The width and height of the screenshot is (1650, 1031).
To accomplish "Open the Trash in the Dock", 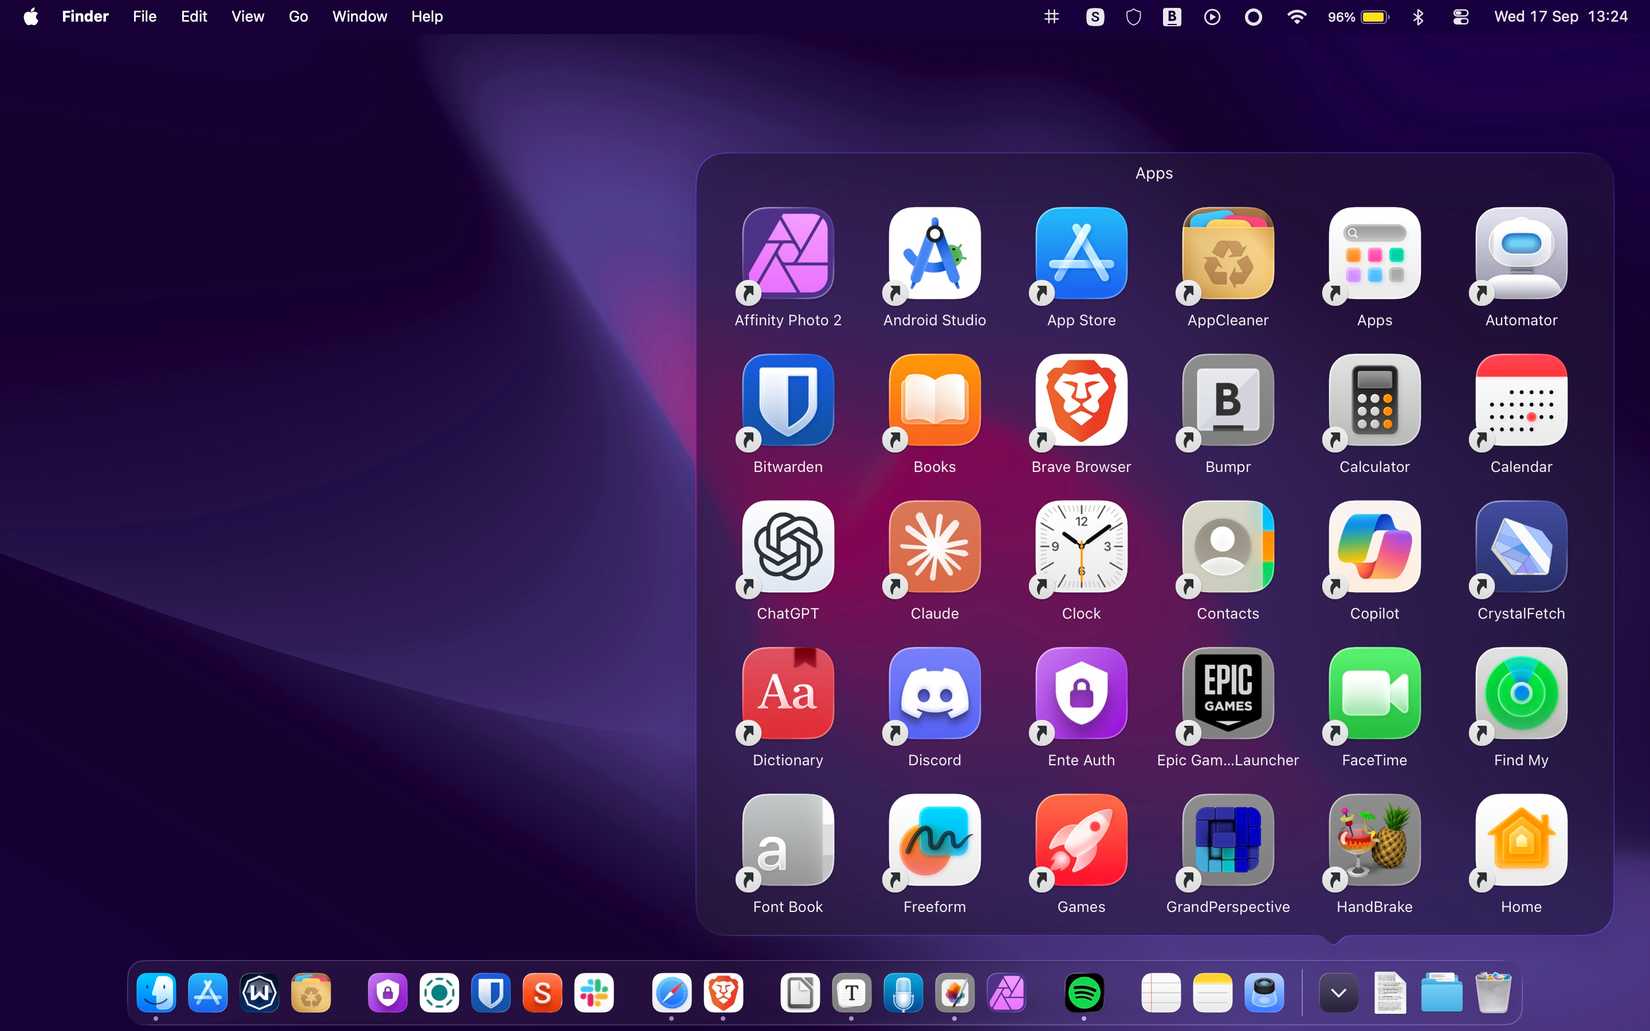I will pos(1493,993).
